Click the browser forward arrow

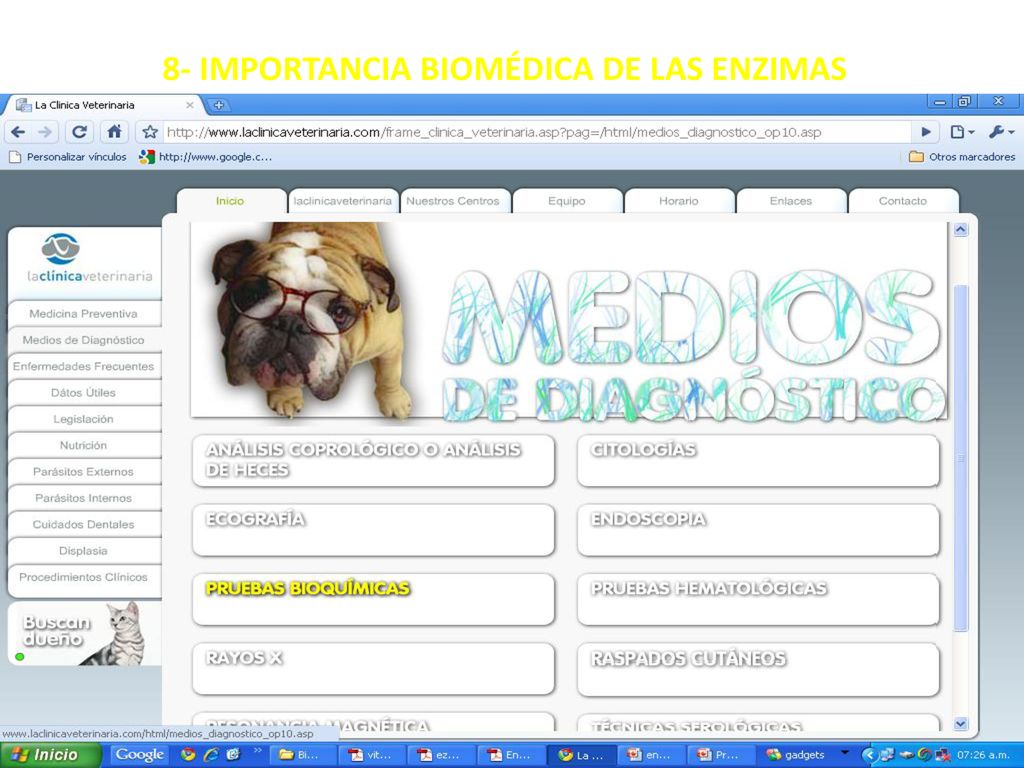[x=44, y=133]
